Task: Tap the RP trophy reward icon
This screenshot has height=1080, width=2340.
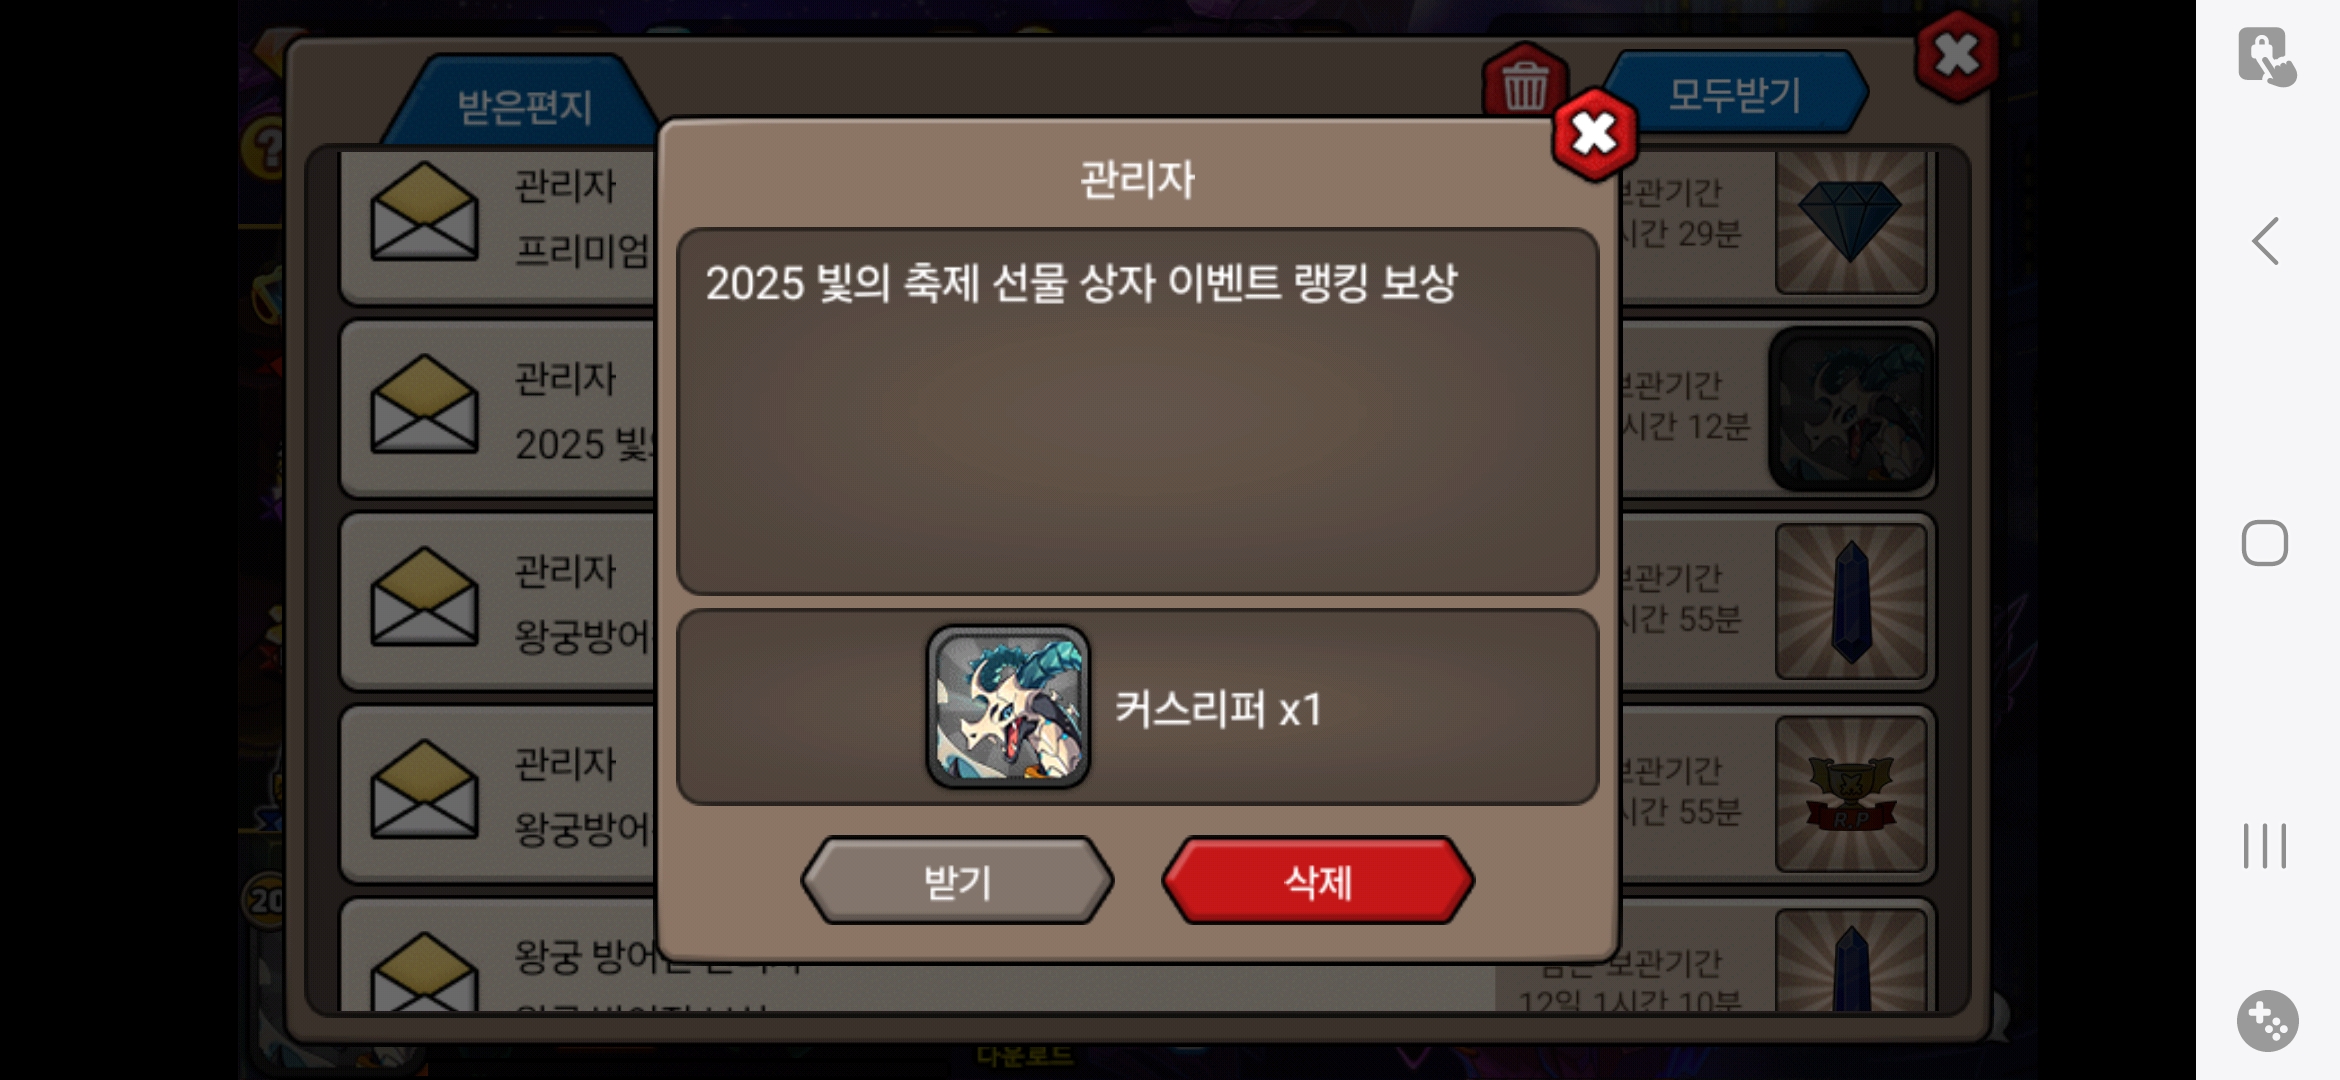Action: click(1850, 795)
